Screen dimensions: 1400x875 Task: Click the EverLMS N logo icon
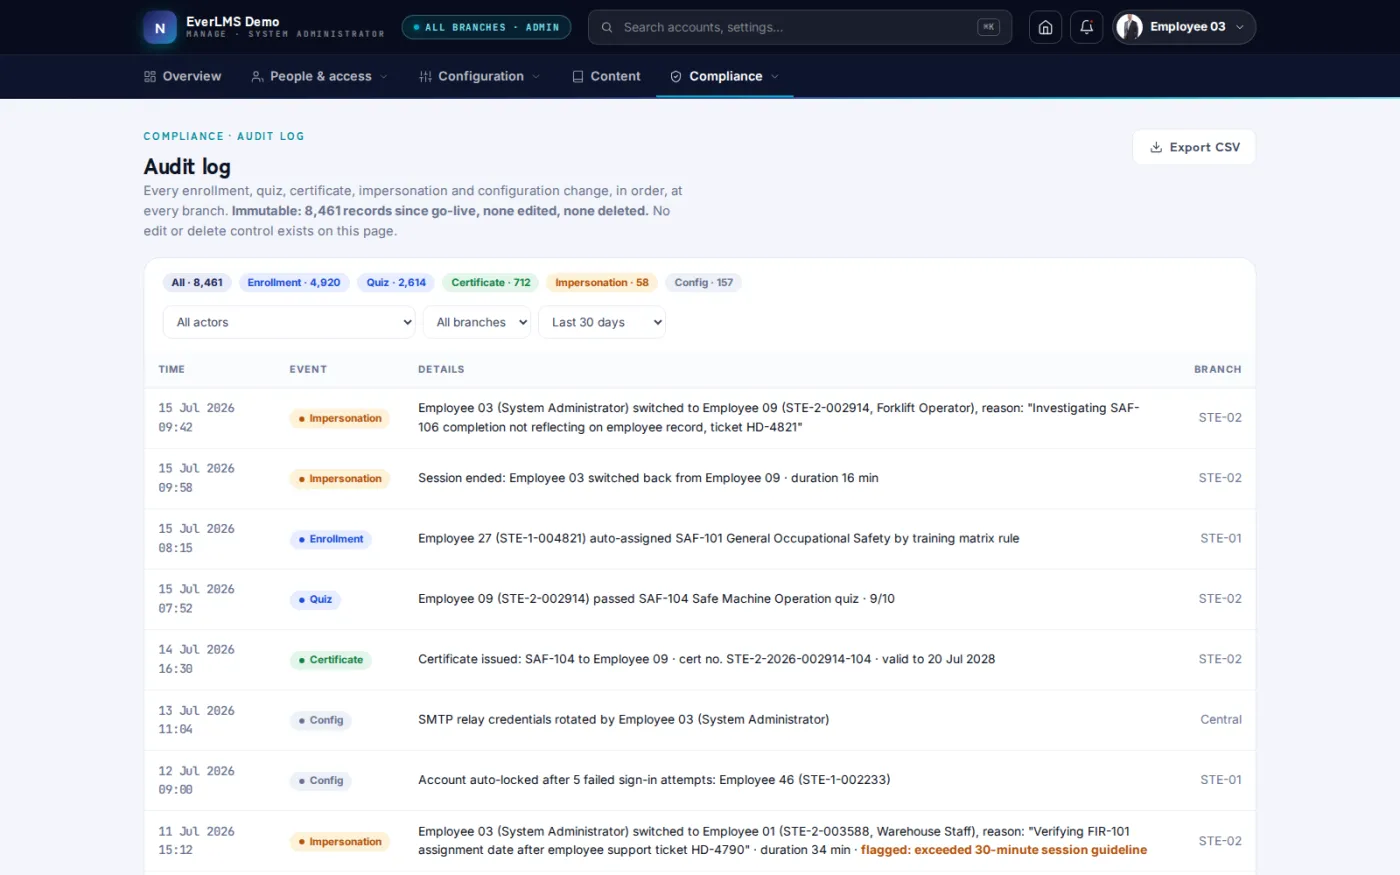(x=160, y=27)
